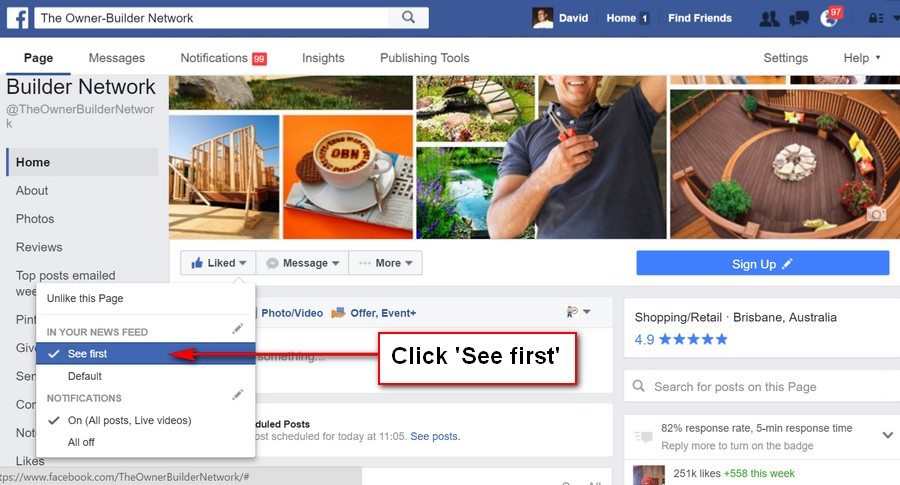Open the globe notifications icon

point(828,18)
